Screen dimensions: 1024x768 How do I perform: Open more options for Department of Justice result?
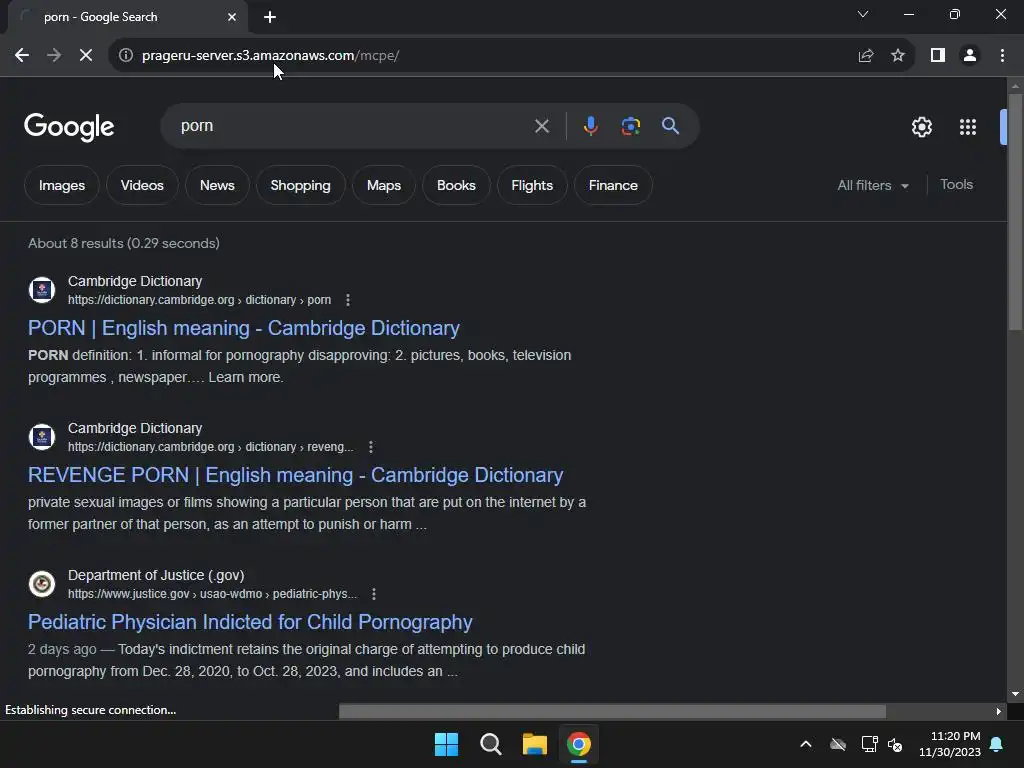point(374,594)
